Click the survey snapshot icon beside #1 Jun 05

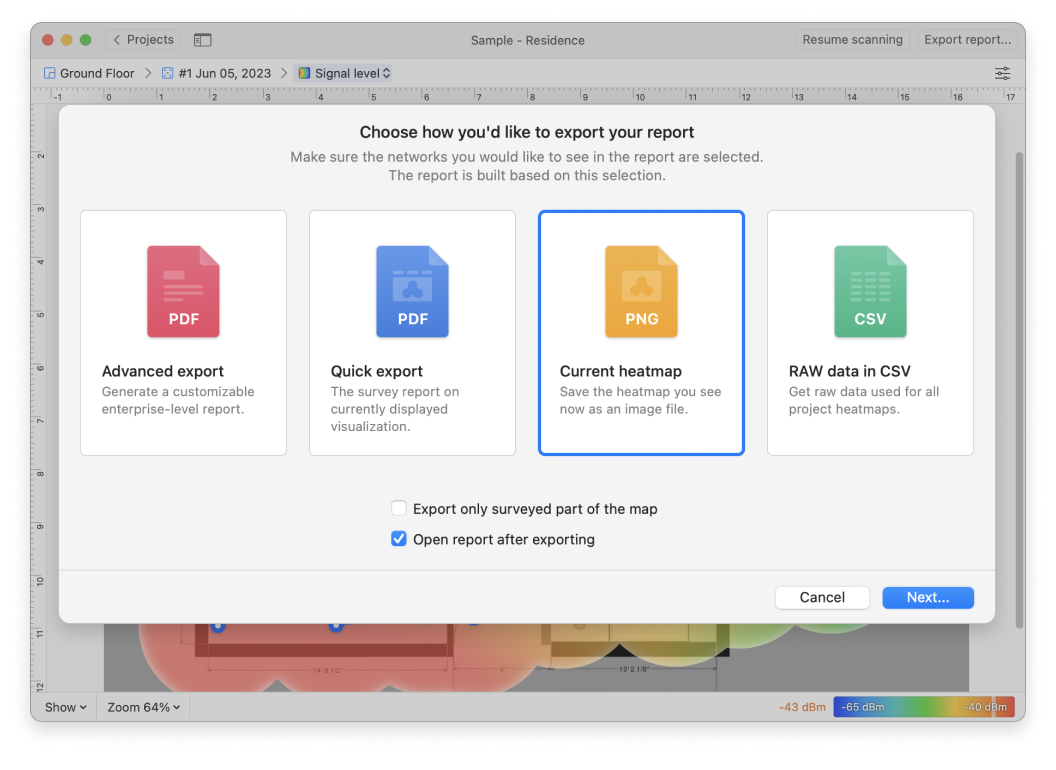[167, 73]
